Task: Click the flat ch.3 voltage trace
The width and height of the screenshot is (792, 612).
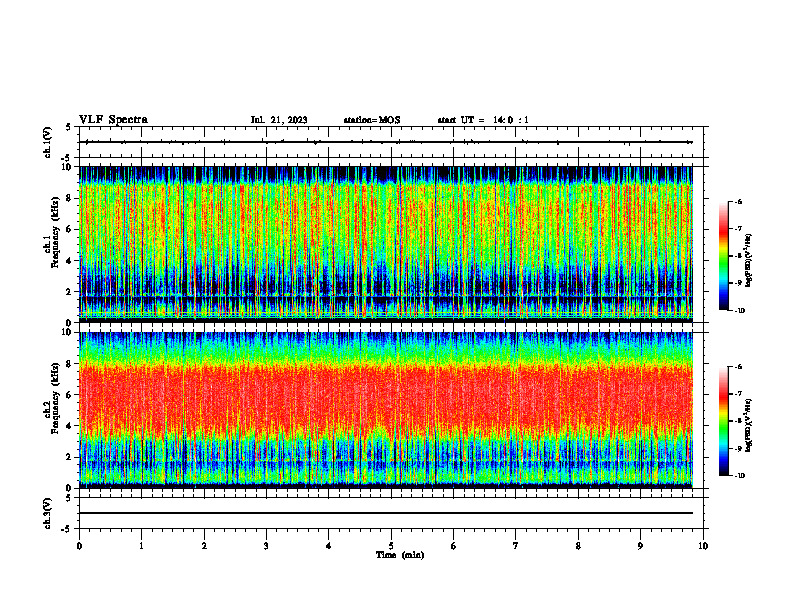Action: (x=386, y=513)
